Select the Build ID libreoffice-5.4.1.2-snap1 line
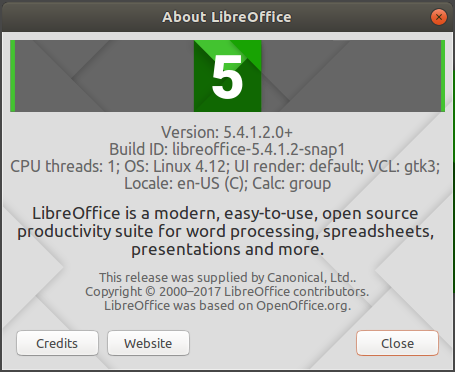Screen dimensions: 455x372 tap(227, 149)
